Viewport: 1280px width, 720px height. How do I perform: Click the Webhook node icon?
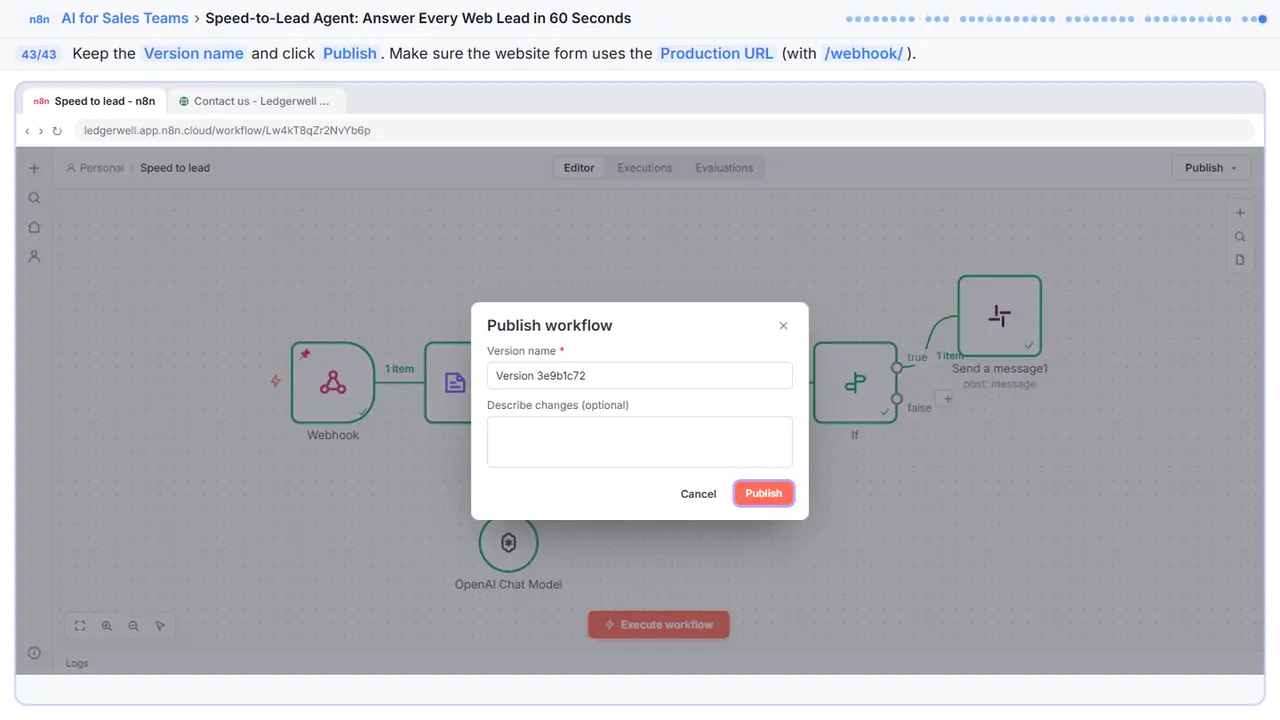(333, 382)
